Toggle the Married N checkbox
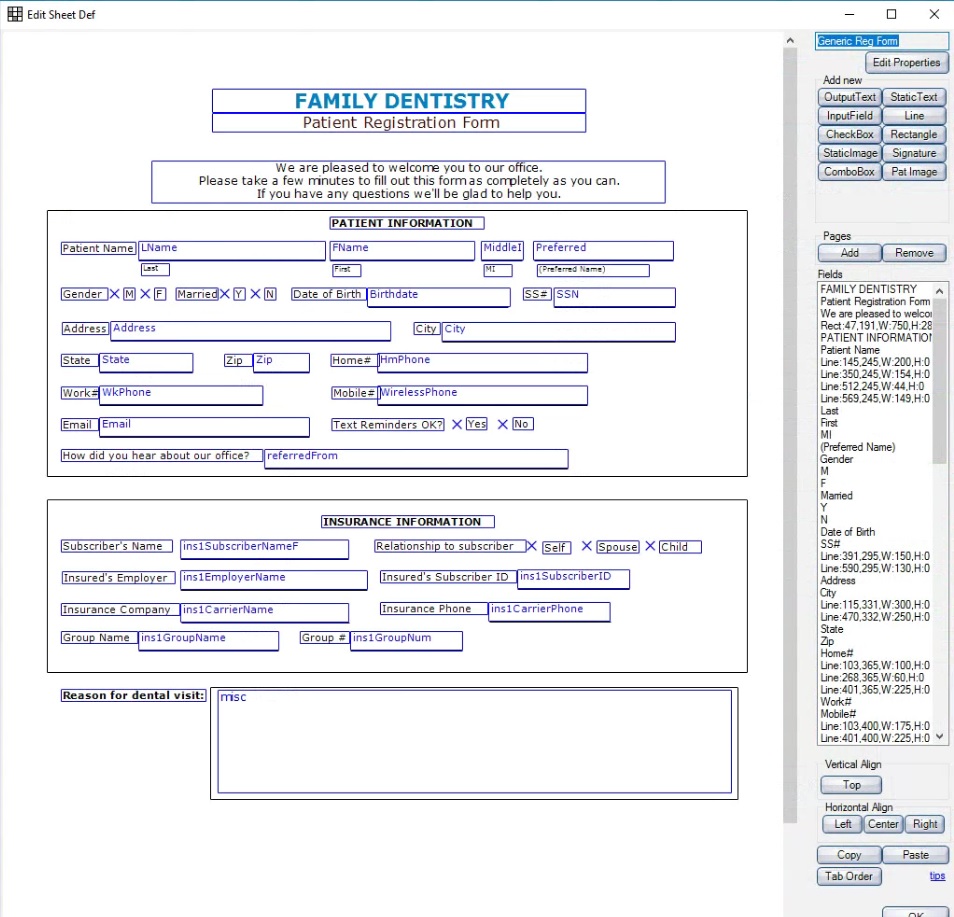 click(256, 295)
